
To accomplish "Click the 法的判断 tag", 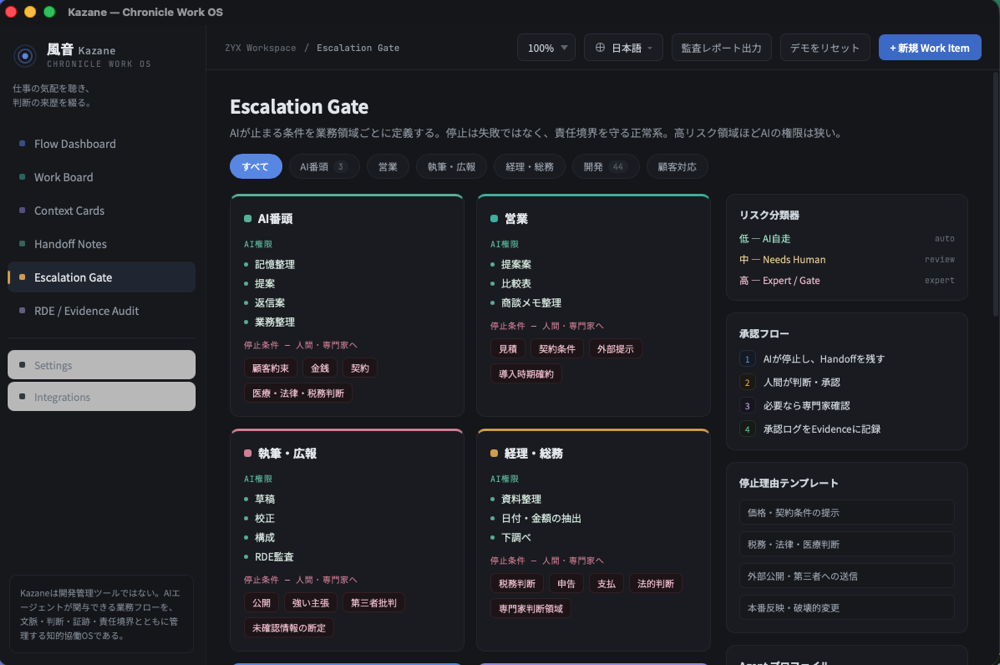I will pos(656,583).
